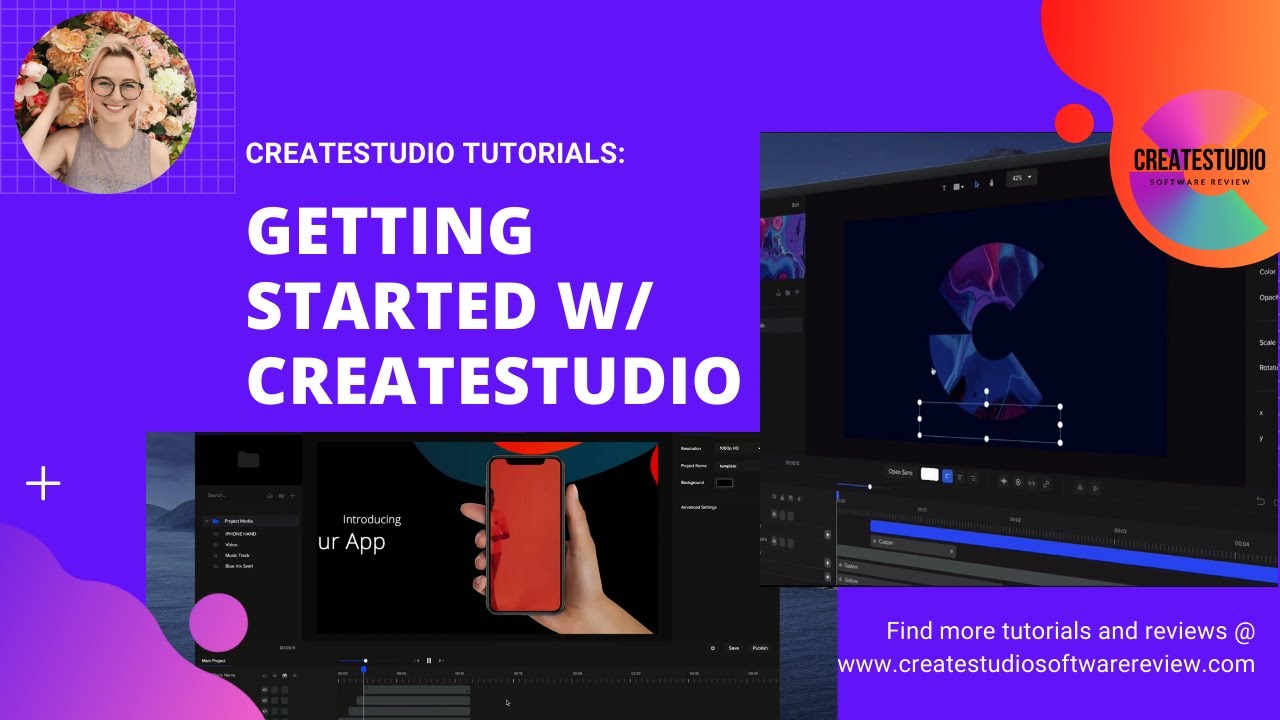This screenshot has height=720, width=1280.
Task: Skip to next frame in lower screenshot
Action: (441, 660)
